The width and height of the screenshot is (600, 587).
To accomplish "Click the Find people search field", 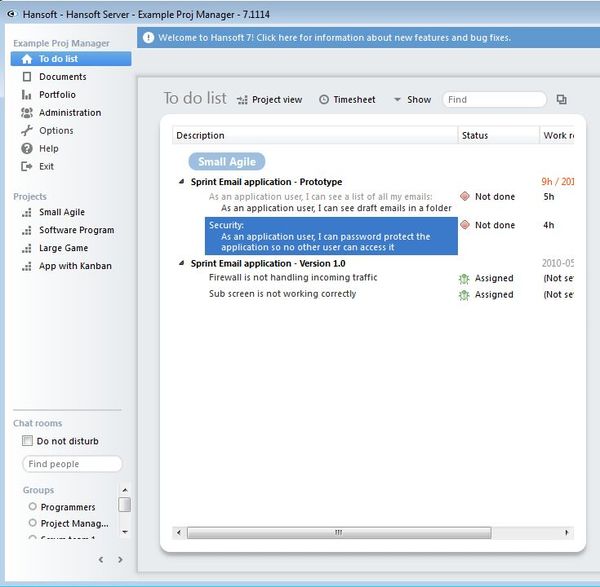I will (72, 464).
